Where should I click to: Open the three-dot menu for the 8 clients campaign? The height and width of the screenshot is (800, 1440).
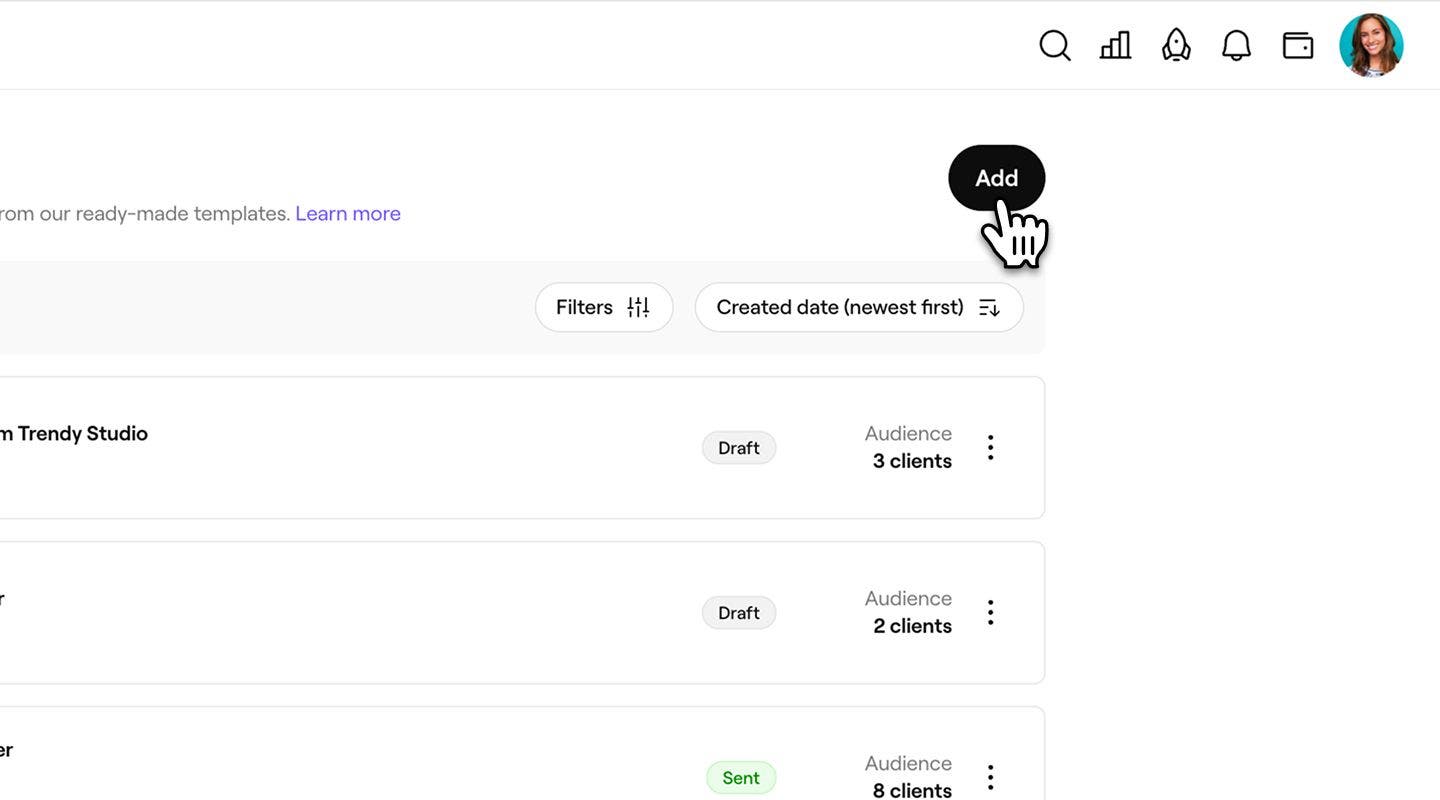(990, 777)
